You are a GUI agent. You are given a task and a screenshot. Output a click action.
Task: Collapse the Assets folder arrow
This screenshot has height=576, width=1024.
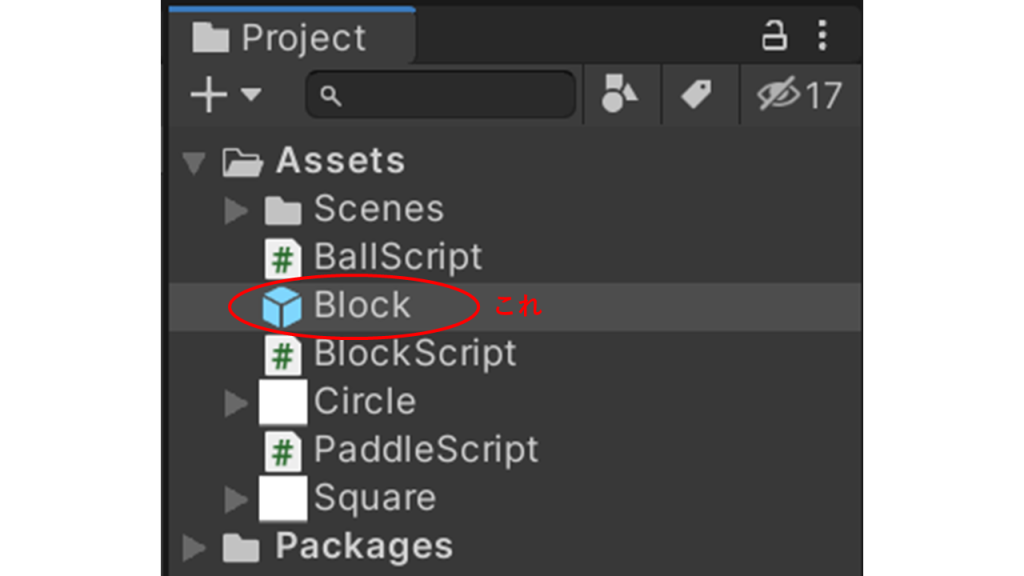[195, 161]
